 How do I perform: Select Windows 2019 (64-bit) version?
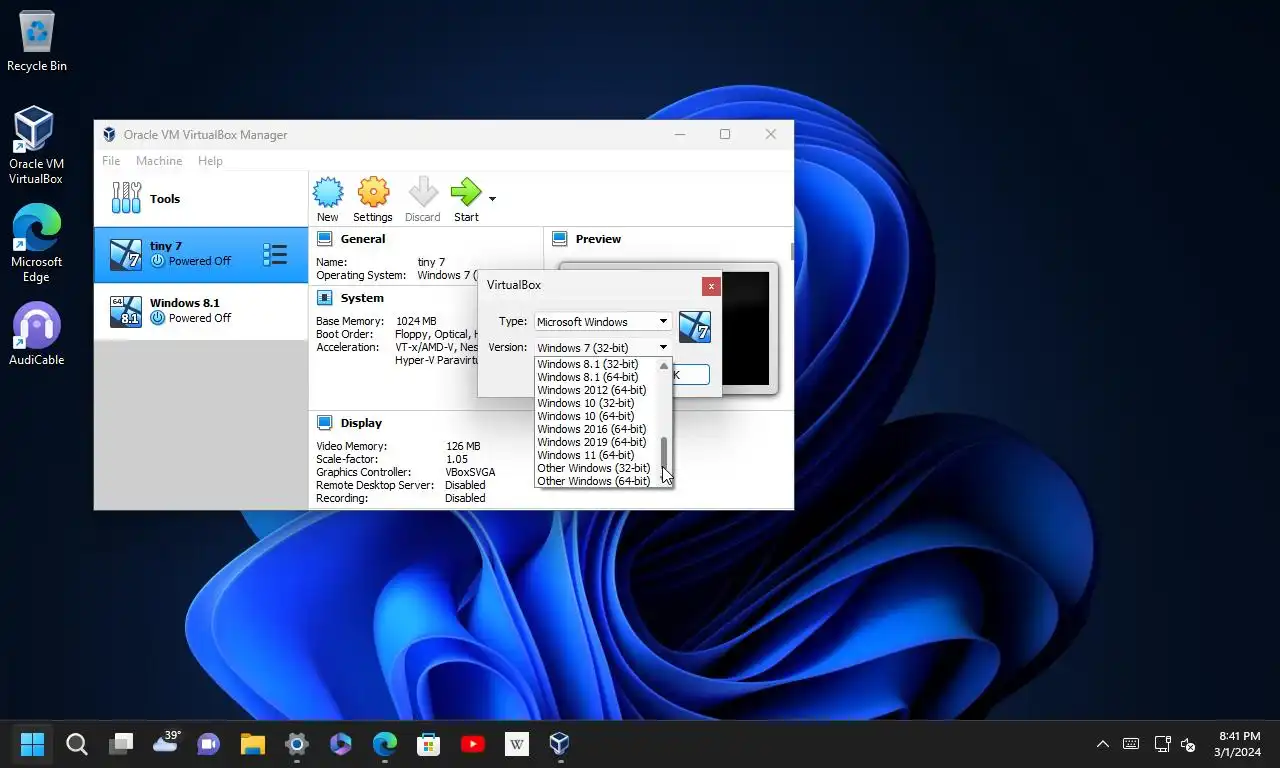tap(597, 442)
